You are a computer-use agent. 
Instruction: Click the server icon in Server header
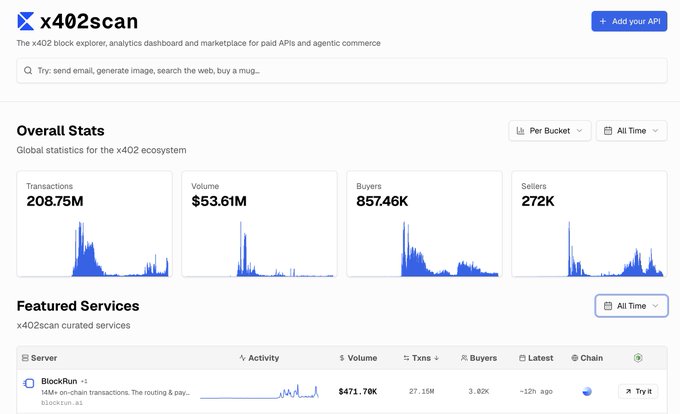(x=25, y=358)
